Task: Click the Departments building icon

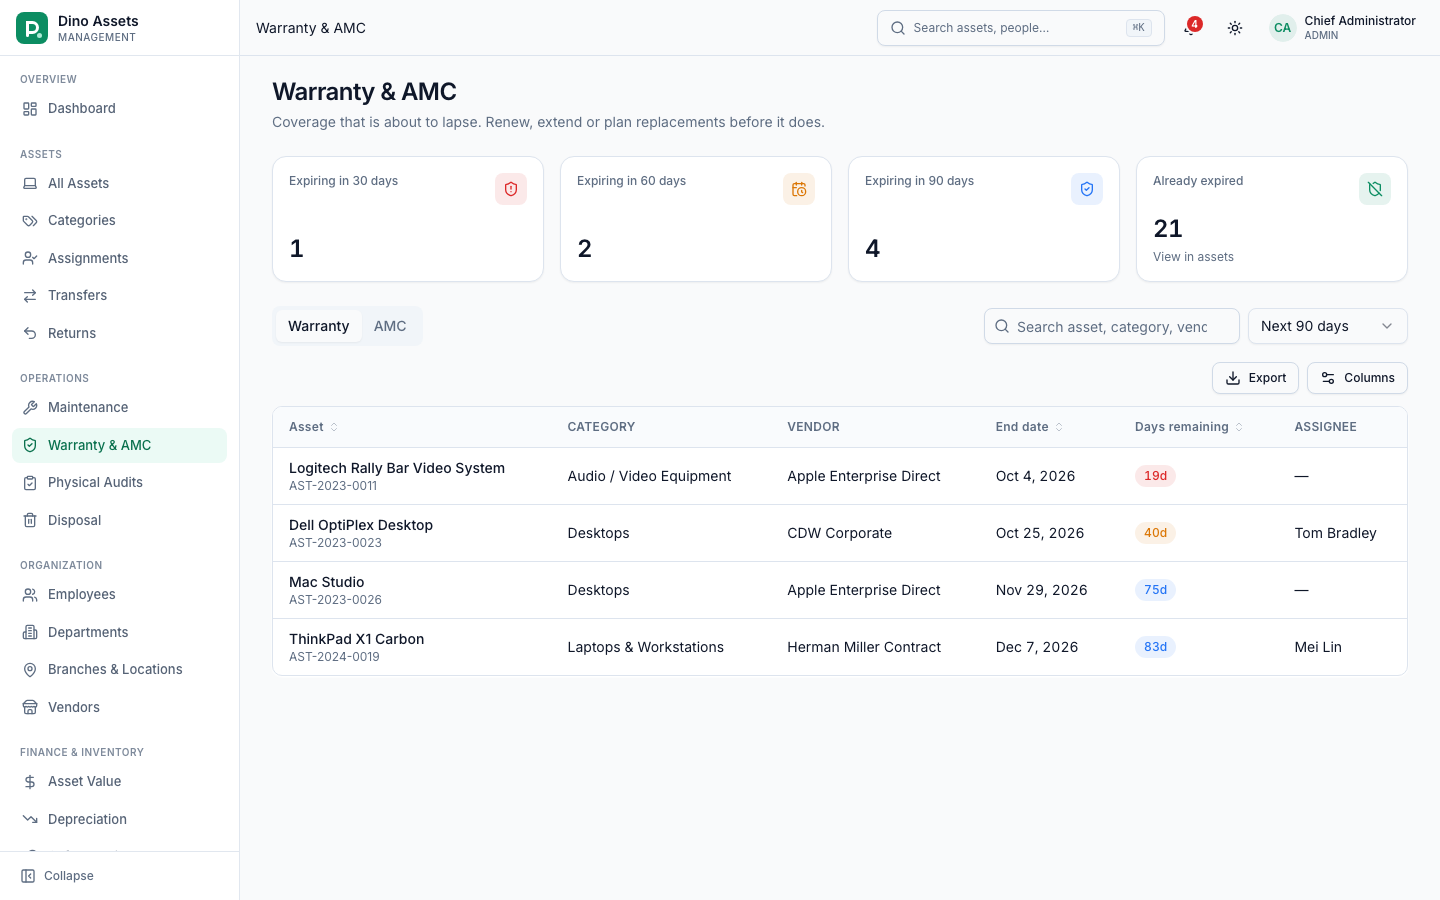Action: (30, 632)
